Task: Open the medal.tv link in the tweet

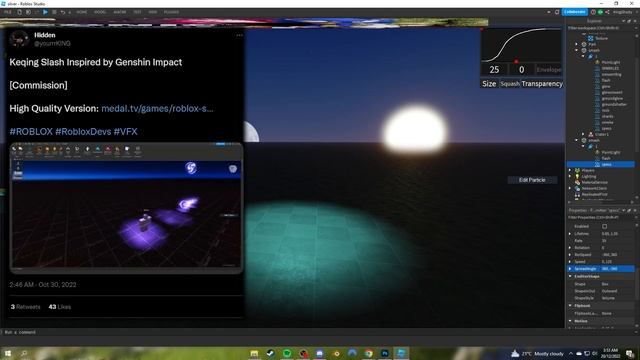Action: pos(157,109)
